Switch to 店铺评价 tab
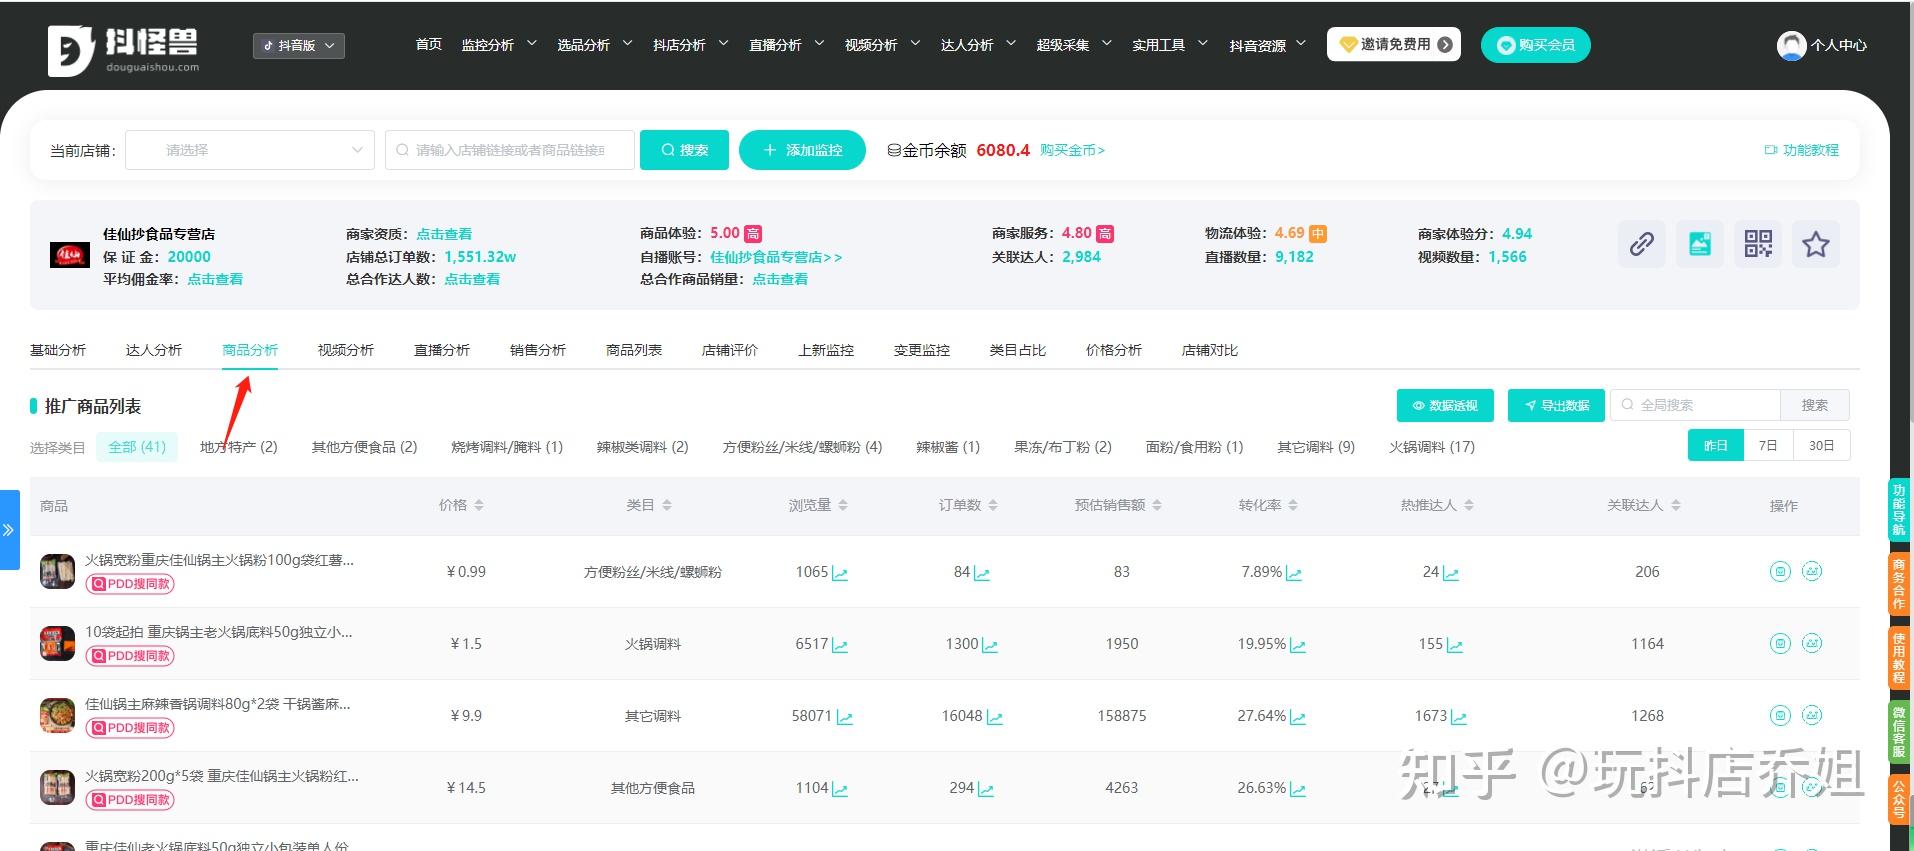The width and height of the screenshot is (1914, 851). pos(730,350)
